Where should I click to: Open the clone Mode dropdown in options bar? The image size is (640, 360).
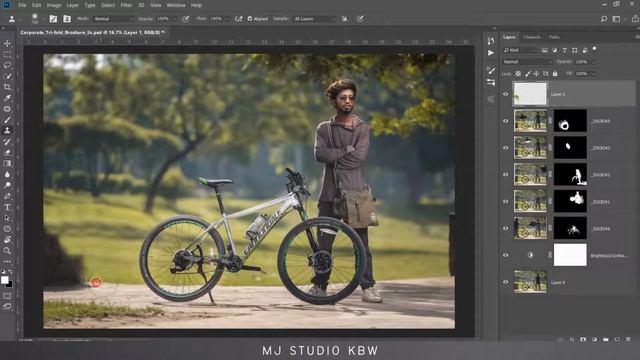(x=113, y=19)
